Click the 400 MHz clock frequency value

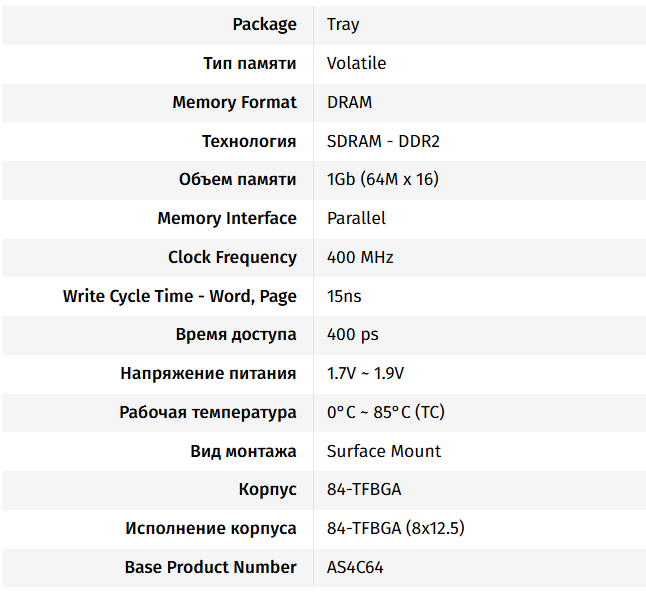pyautogui.click(x=360, y=257)
